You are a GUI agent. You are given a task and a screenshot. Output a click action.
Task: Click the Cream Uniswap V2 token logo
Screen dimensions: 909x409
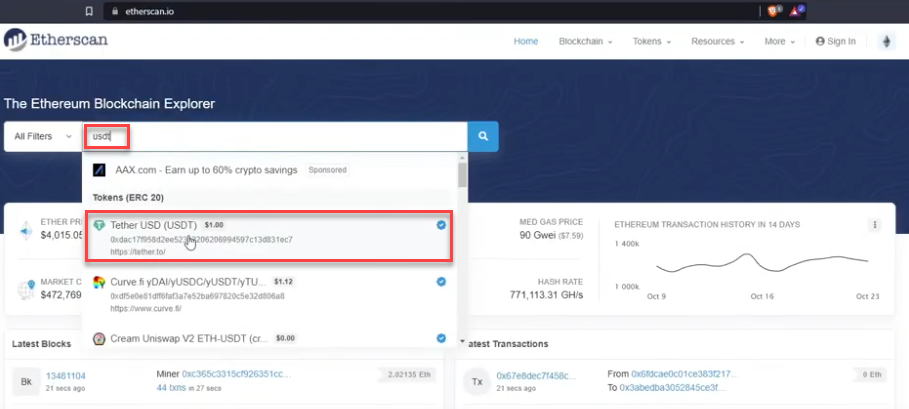pyautogui.click(x=99, y=338)
